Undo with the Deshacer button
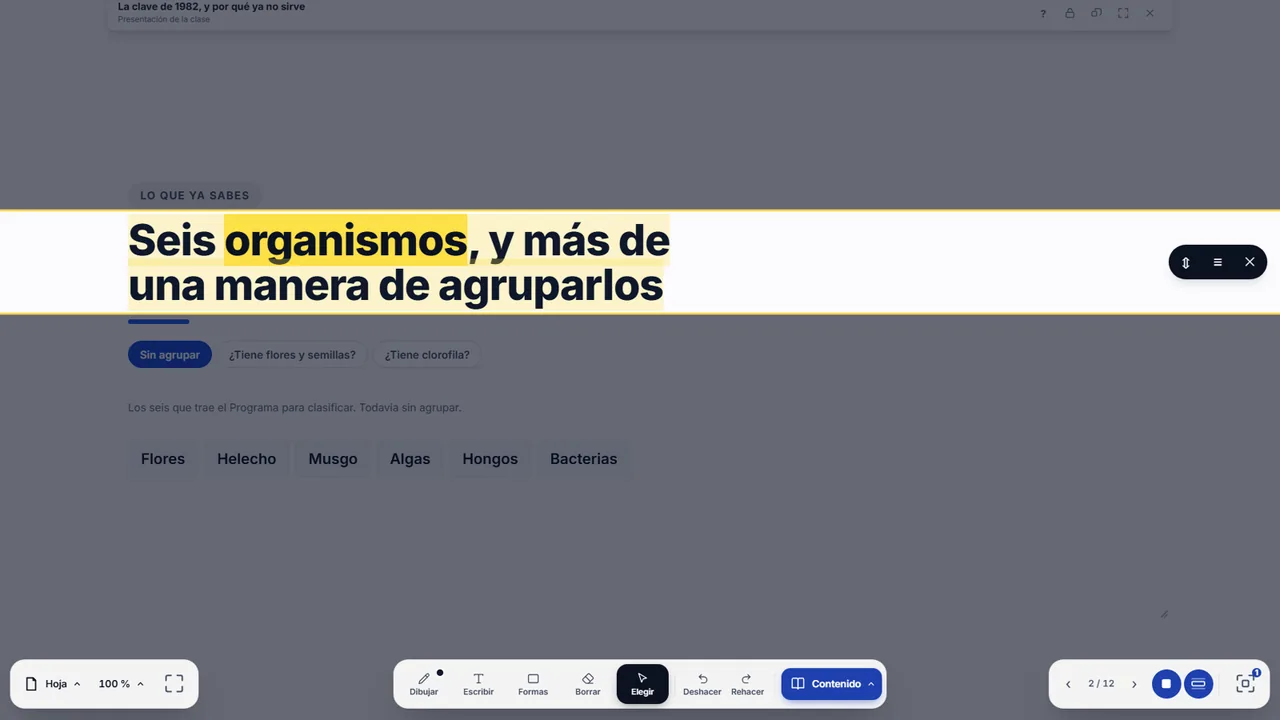The height and width of the screenshot is (720, 1280). pyautogui.click(x=702, y=684)
